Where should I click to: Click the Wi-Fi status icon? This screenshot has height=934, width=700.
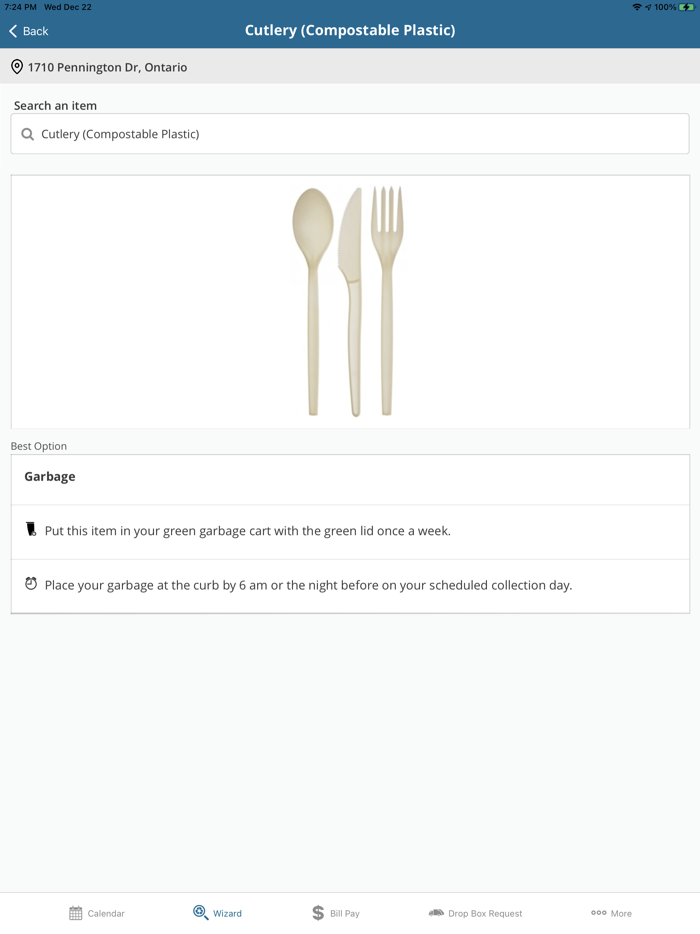point(637,7)
